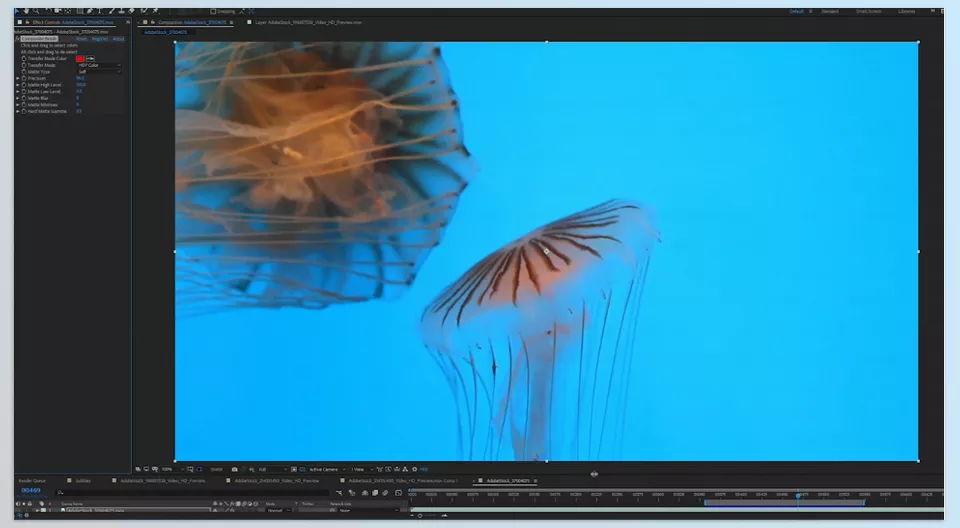
Task: Click the Effect Controls panel overflow chevron
Action: (x=128, y=22)
